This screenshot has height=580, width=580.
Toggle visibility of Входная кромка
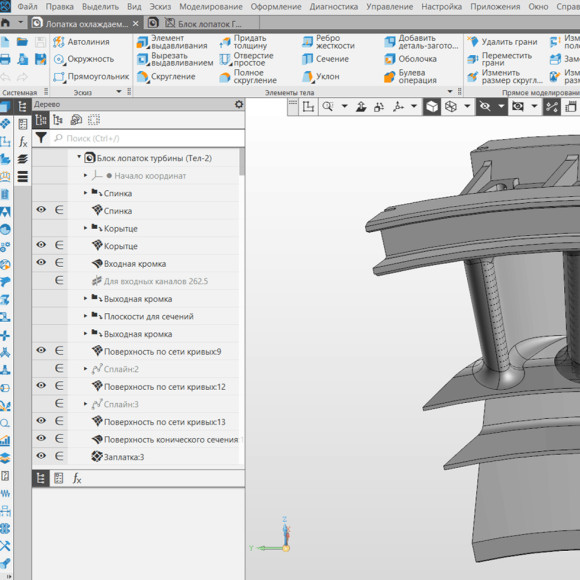[41, 263]
